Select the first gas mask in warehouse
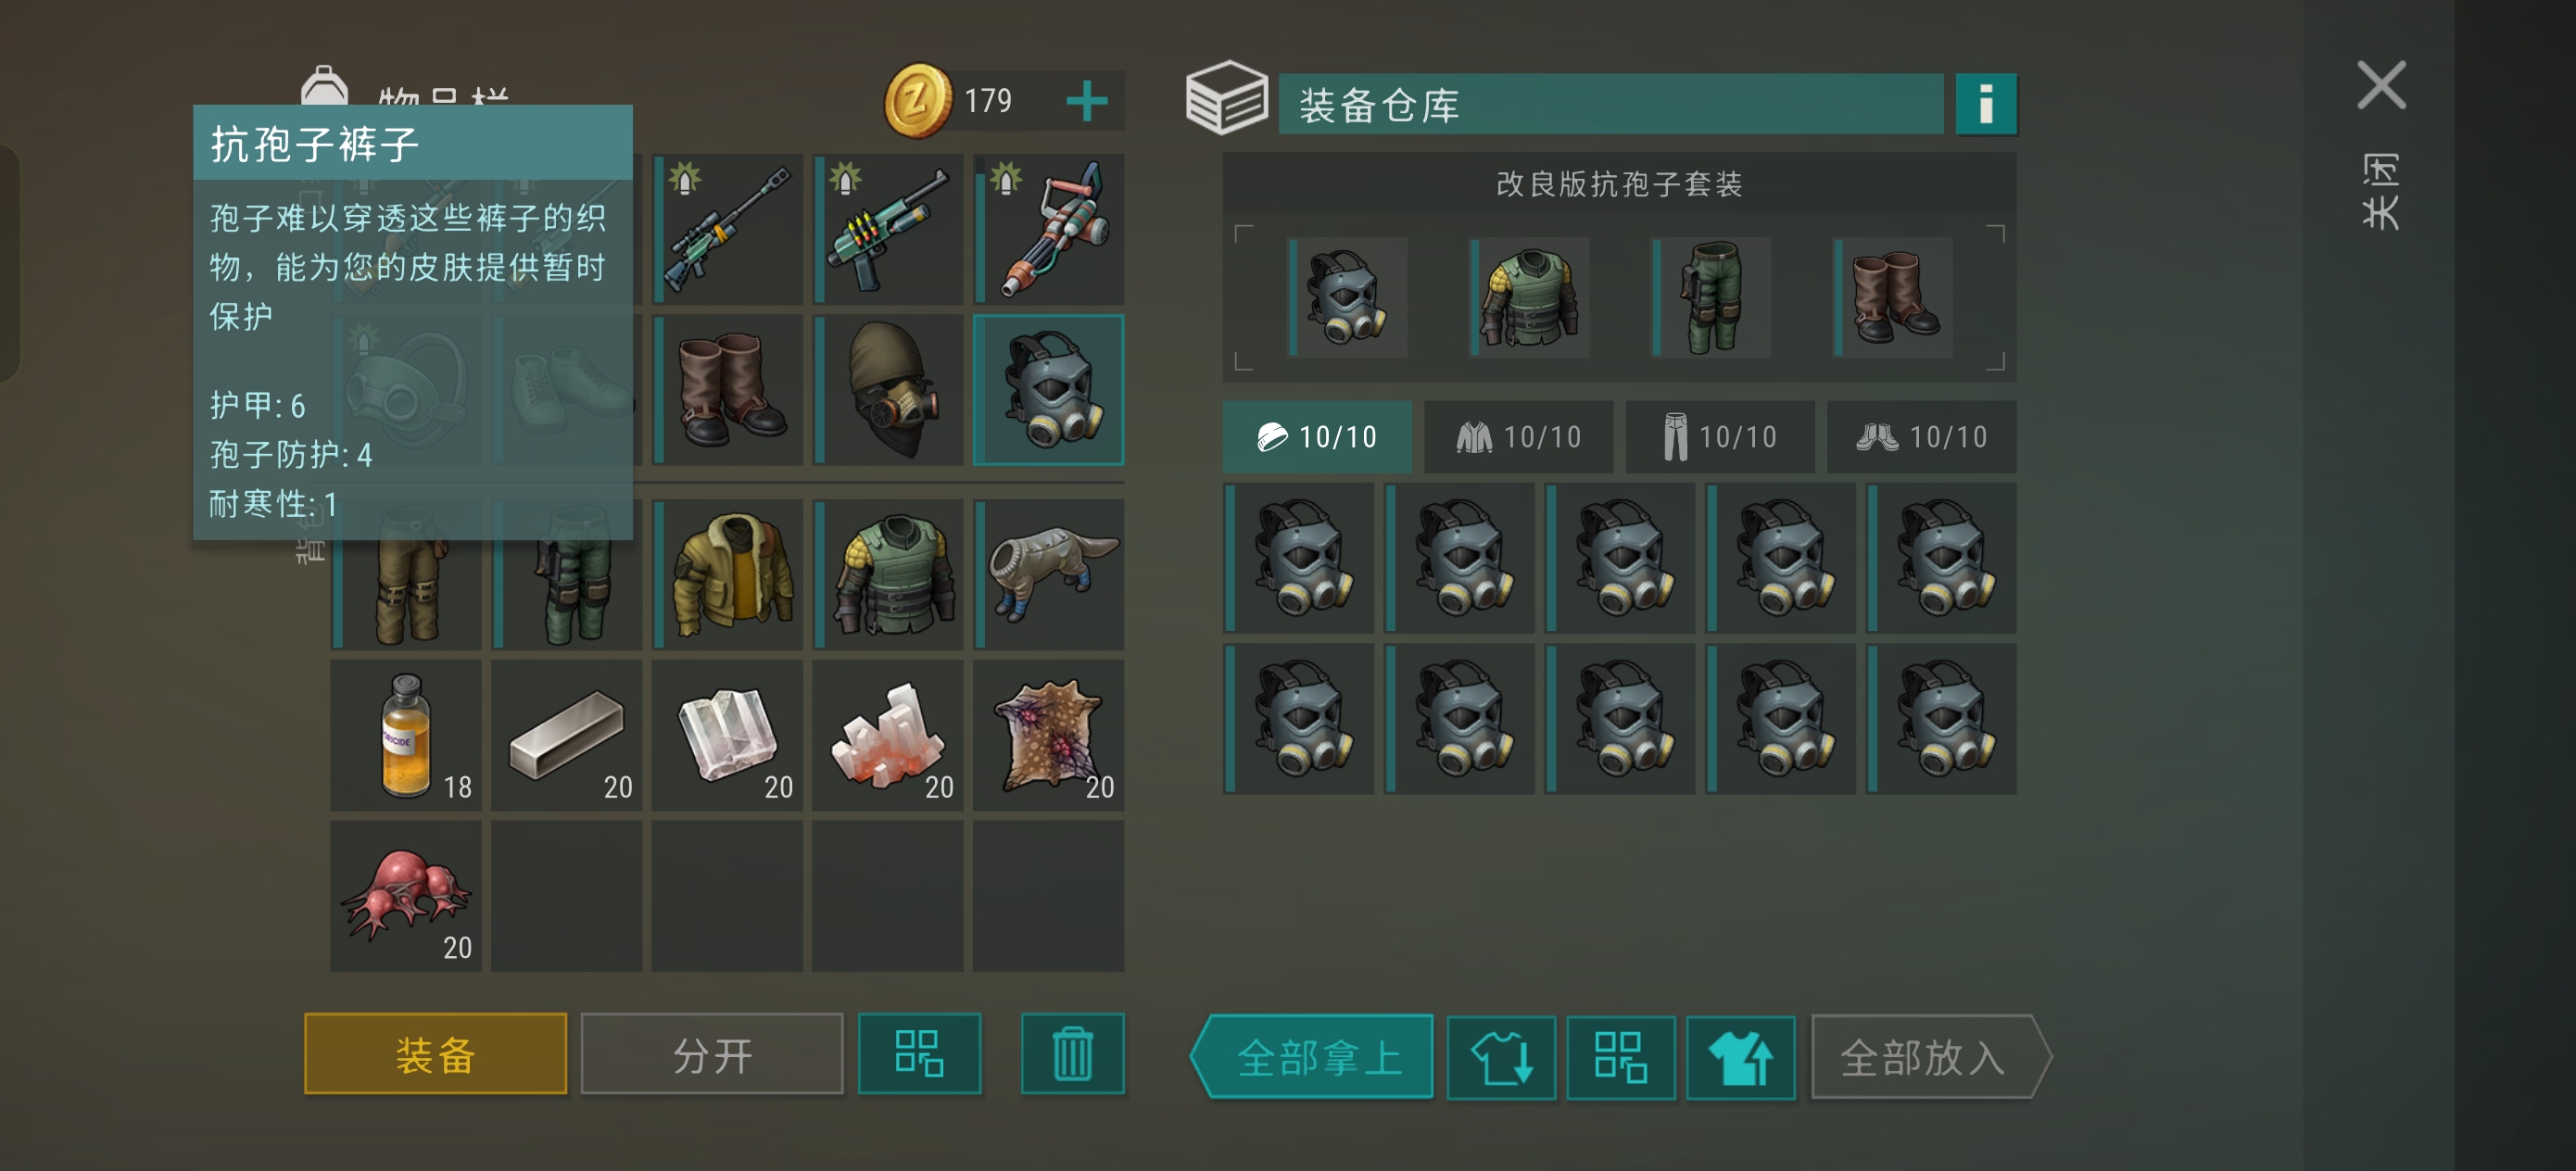The height and width of the screenshot is (1171, 2576). pyautogui.click(x=1299, y=558)
